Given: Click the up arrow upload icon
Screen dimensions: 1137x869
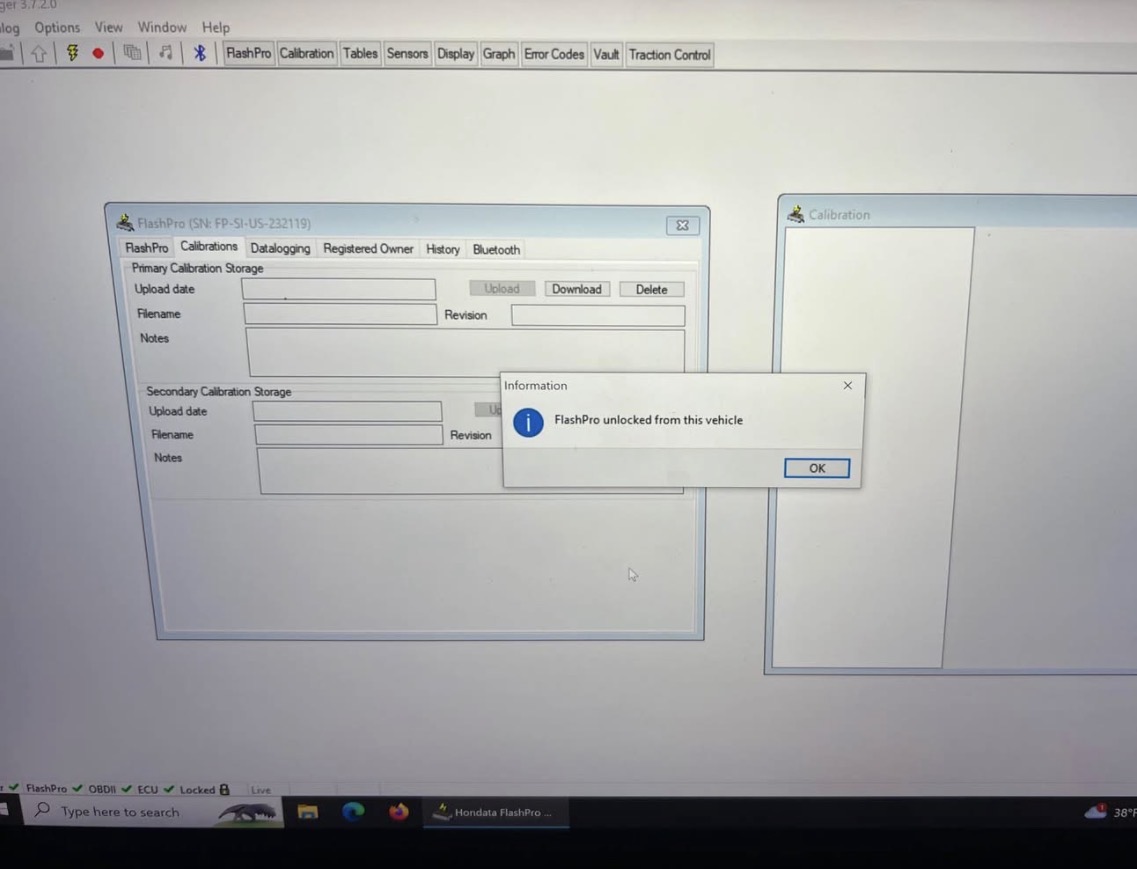Looking at the screenshot, I should point(39,54).
